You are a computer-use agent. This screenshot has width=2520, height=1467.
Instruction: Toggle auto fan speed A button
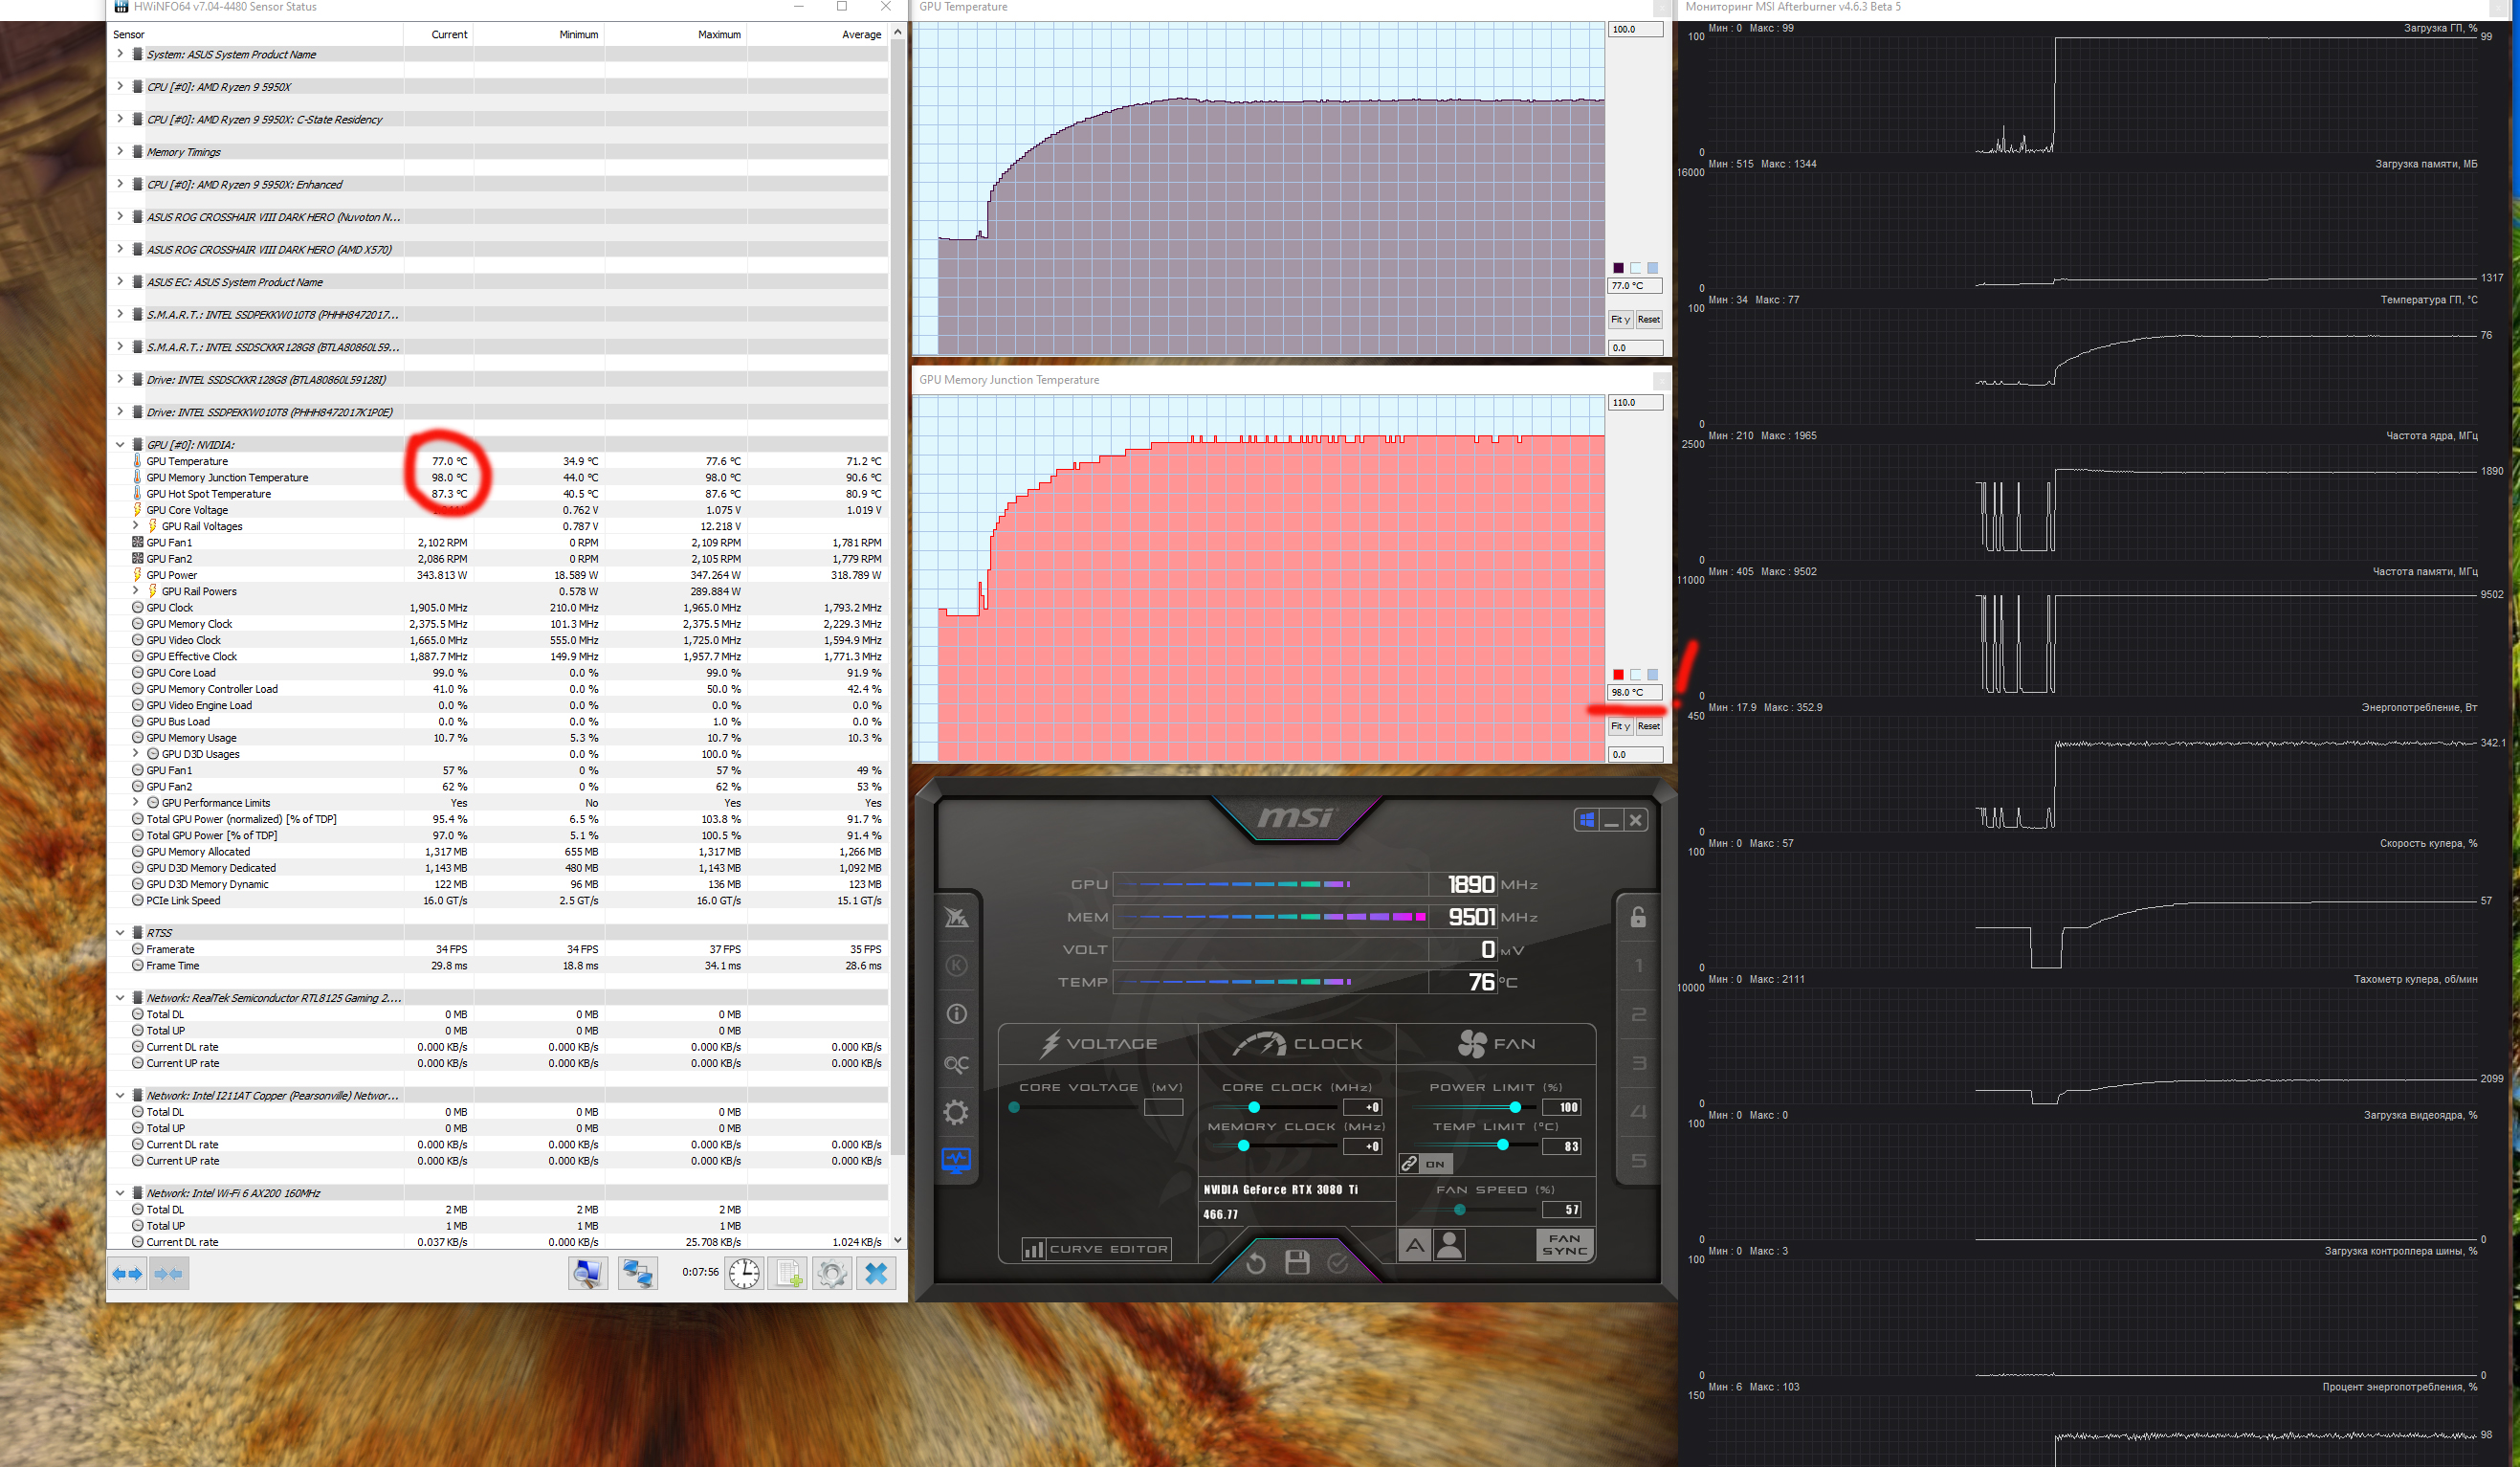coord(1413,1246)
